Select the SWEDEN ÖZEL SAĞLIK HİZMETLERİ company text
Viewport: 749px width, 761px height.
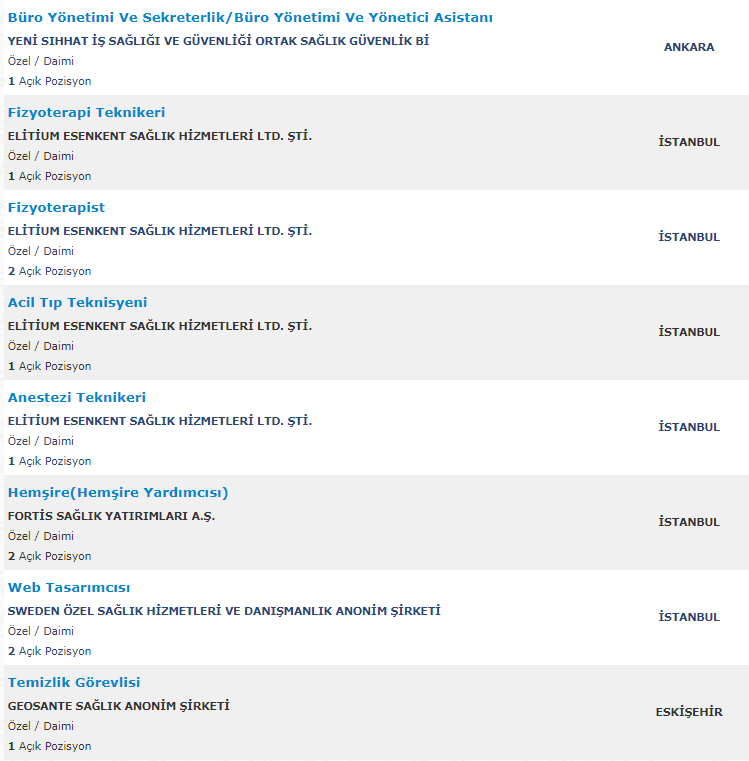(x=224, y=611)
